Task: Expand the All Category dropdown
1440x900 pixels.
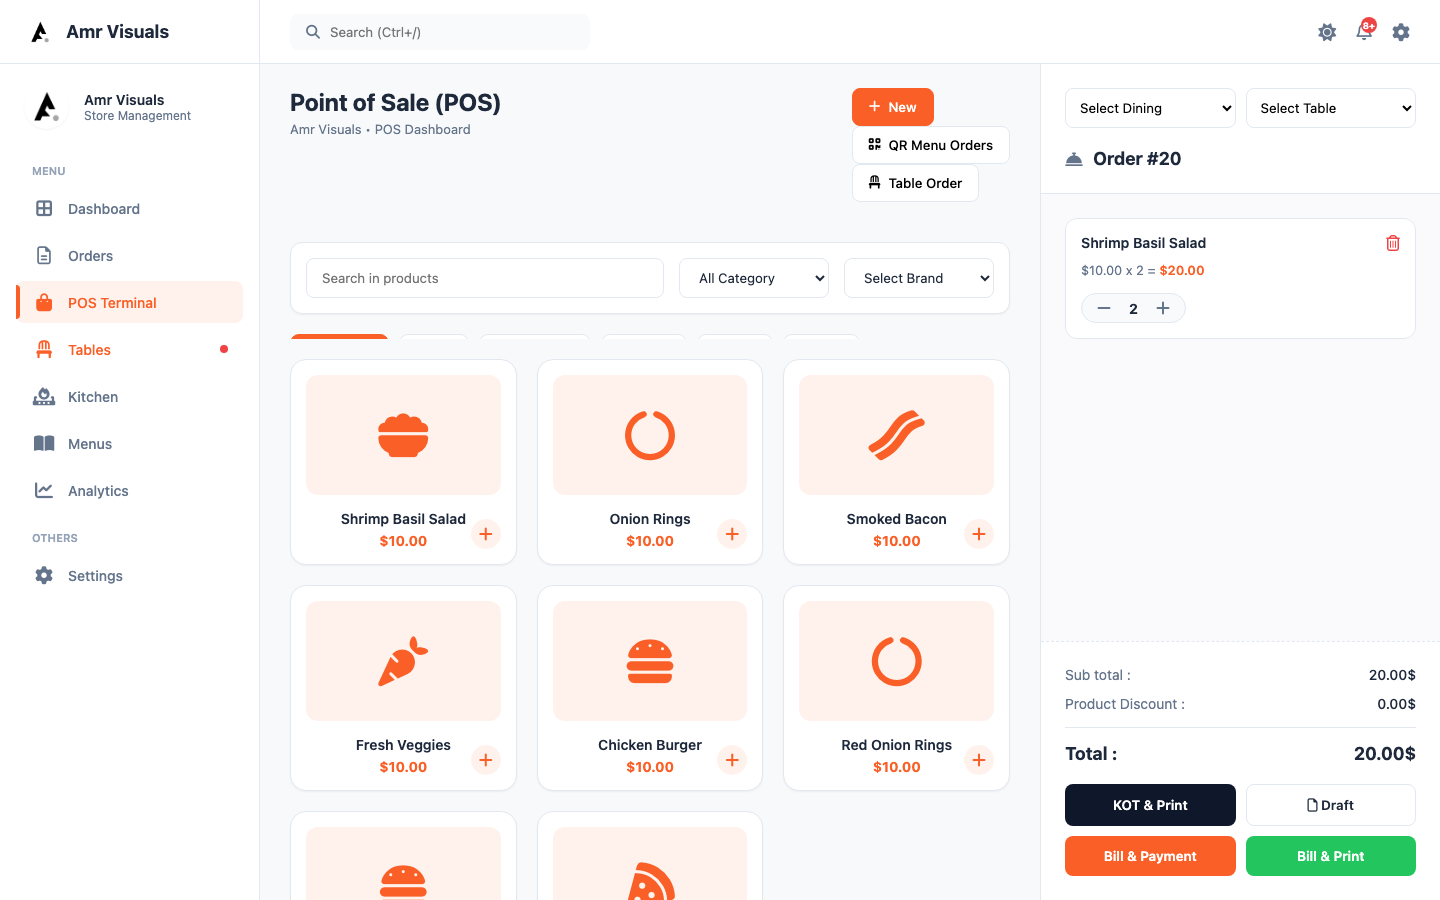Action: point(754,278)
